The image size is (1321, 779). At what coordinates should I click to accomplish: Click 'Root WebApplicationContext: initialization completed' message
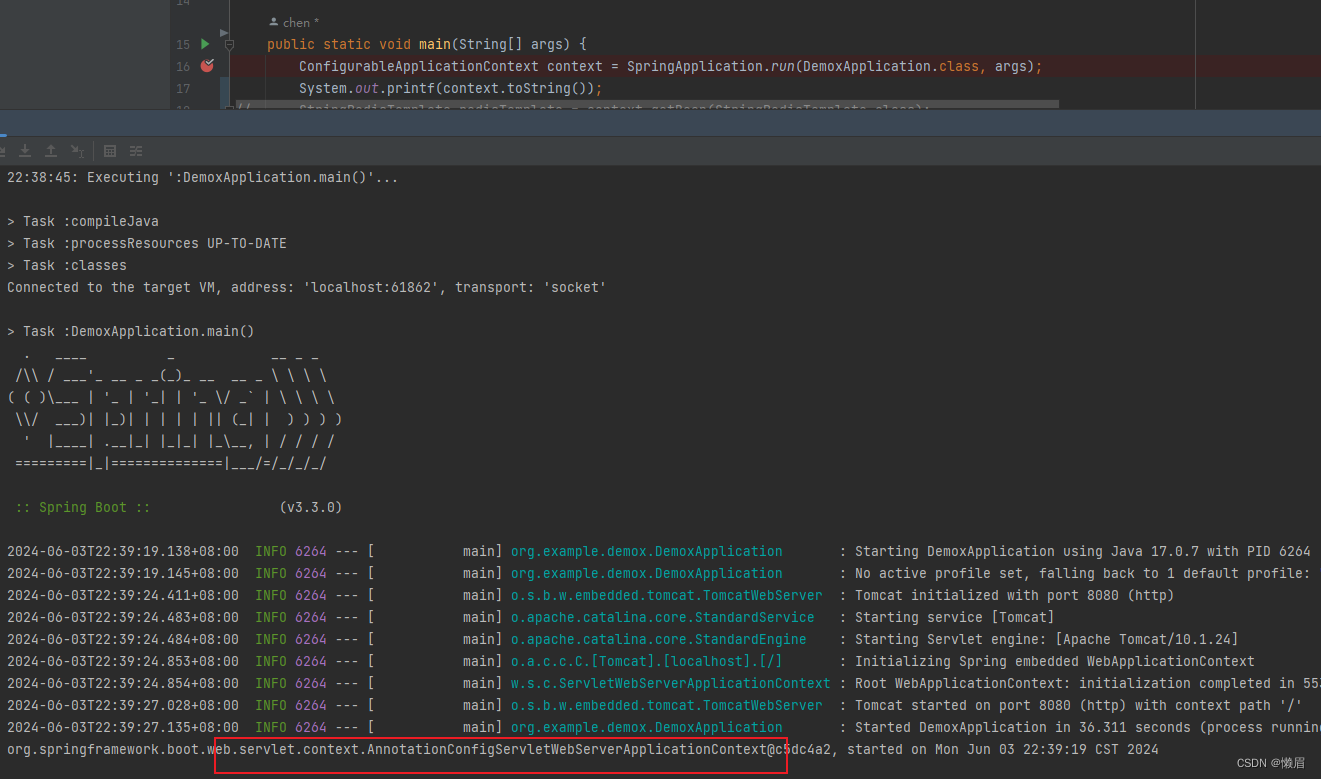point(1087,683)
